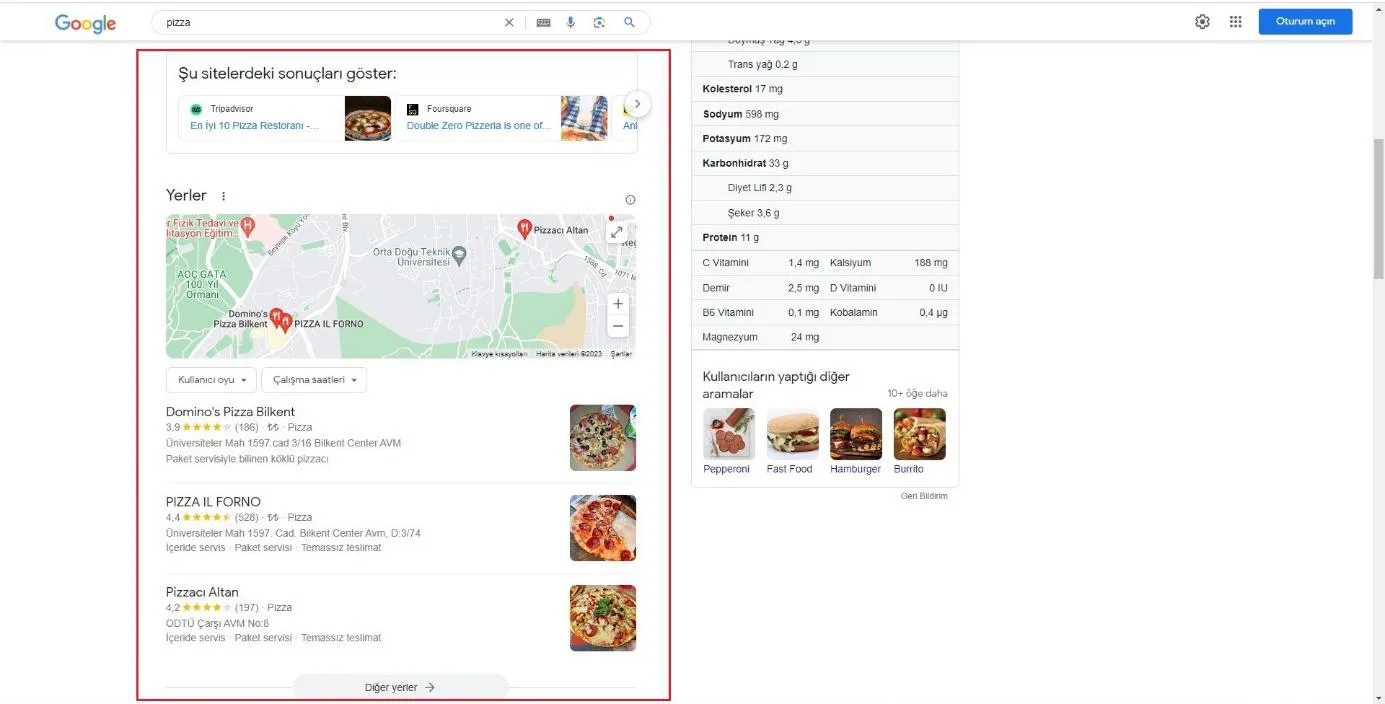Screen dimensions: 1385x704
Task: Click the Tripadvisor pizza thumbnail
Action: 368,118
